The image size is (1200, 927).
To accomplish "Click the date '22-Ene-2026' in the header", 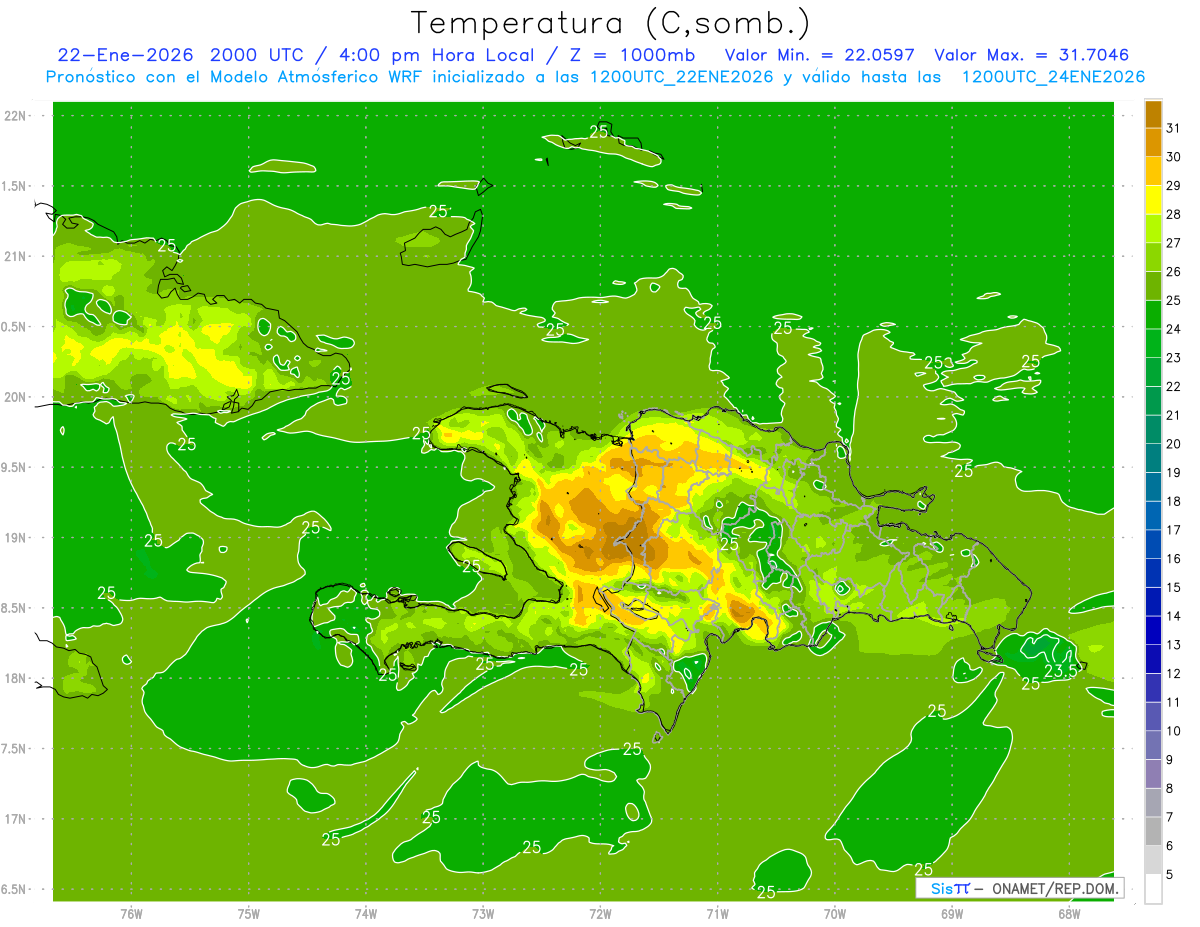I will pyautogui.click(x=124, y=55).
